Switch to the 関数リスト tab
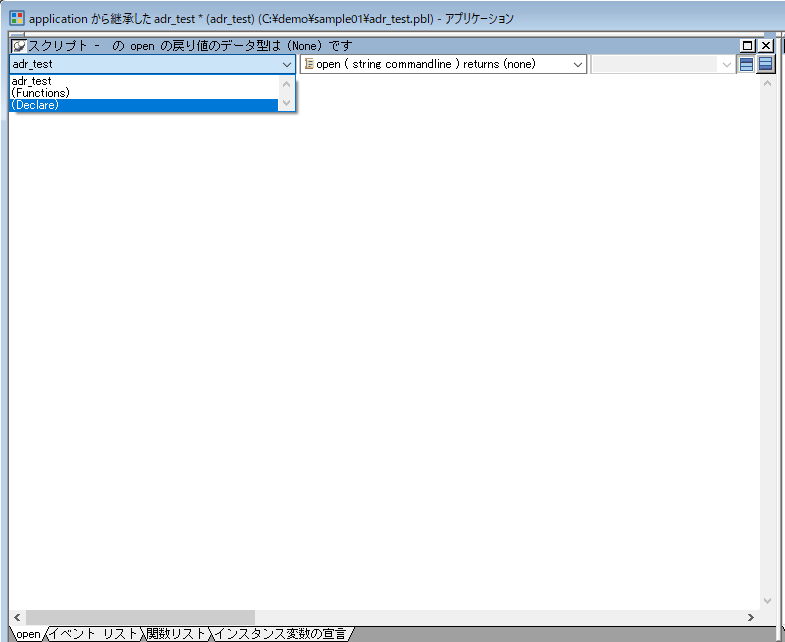The width and height of the screenshot is (785, 642). 176,634
